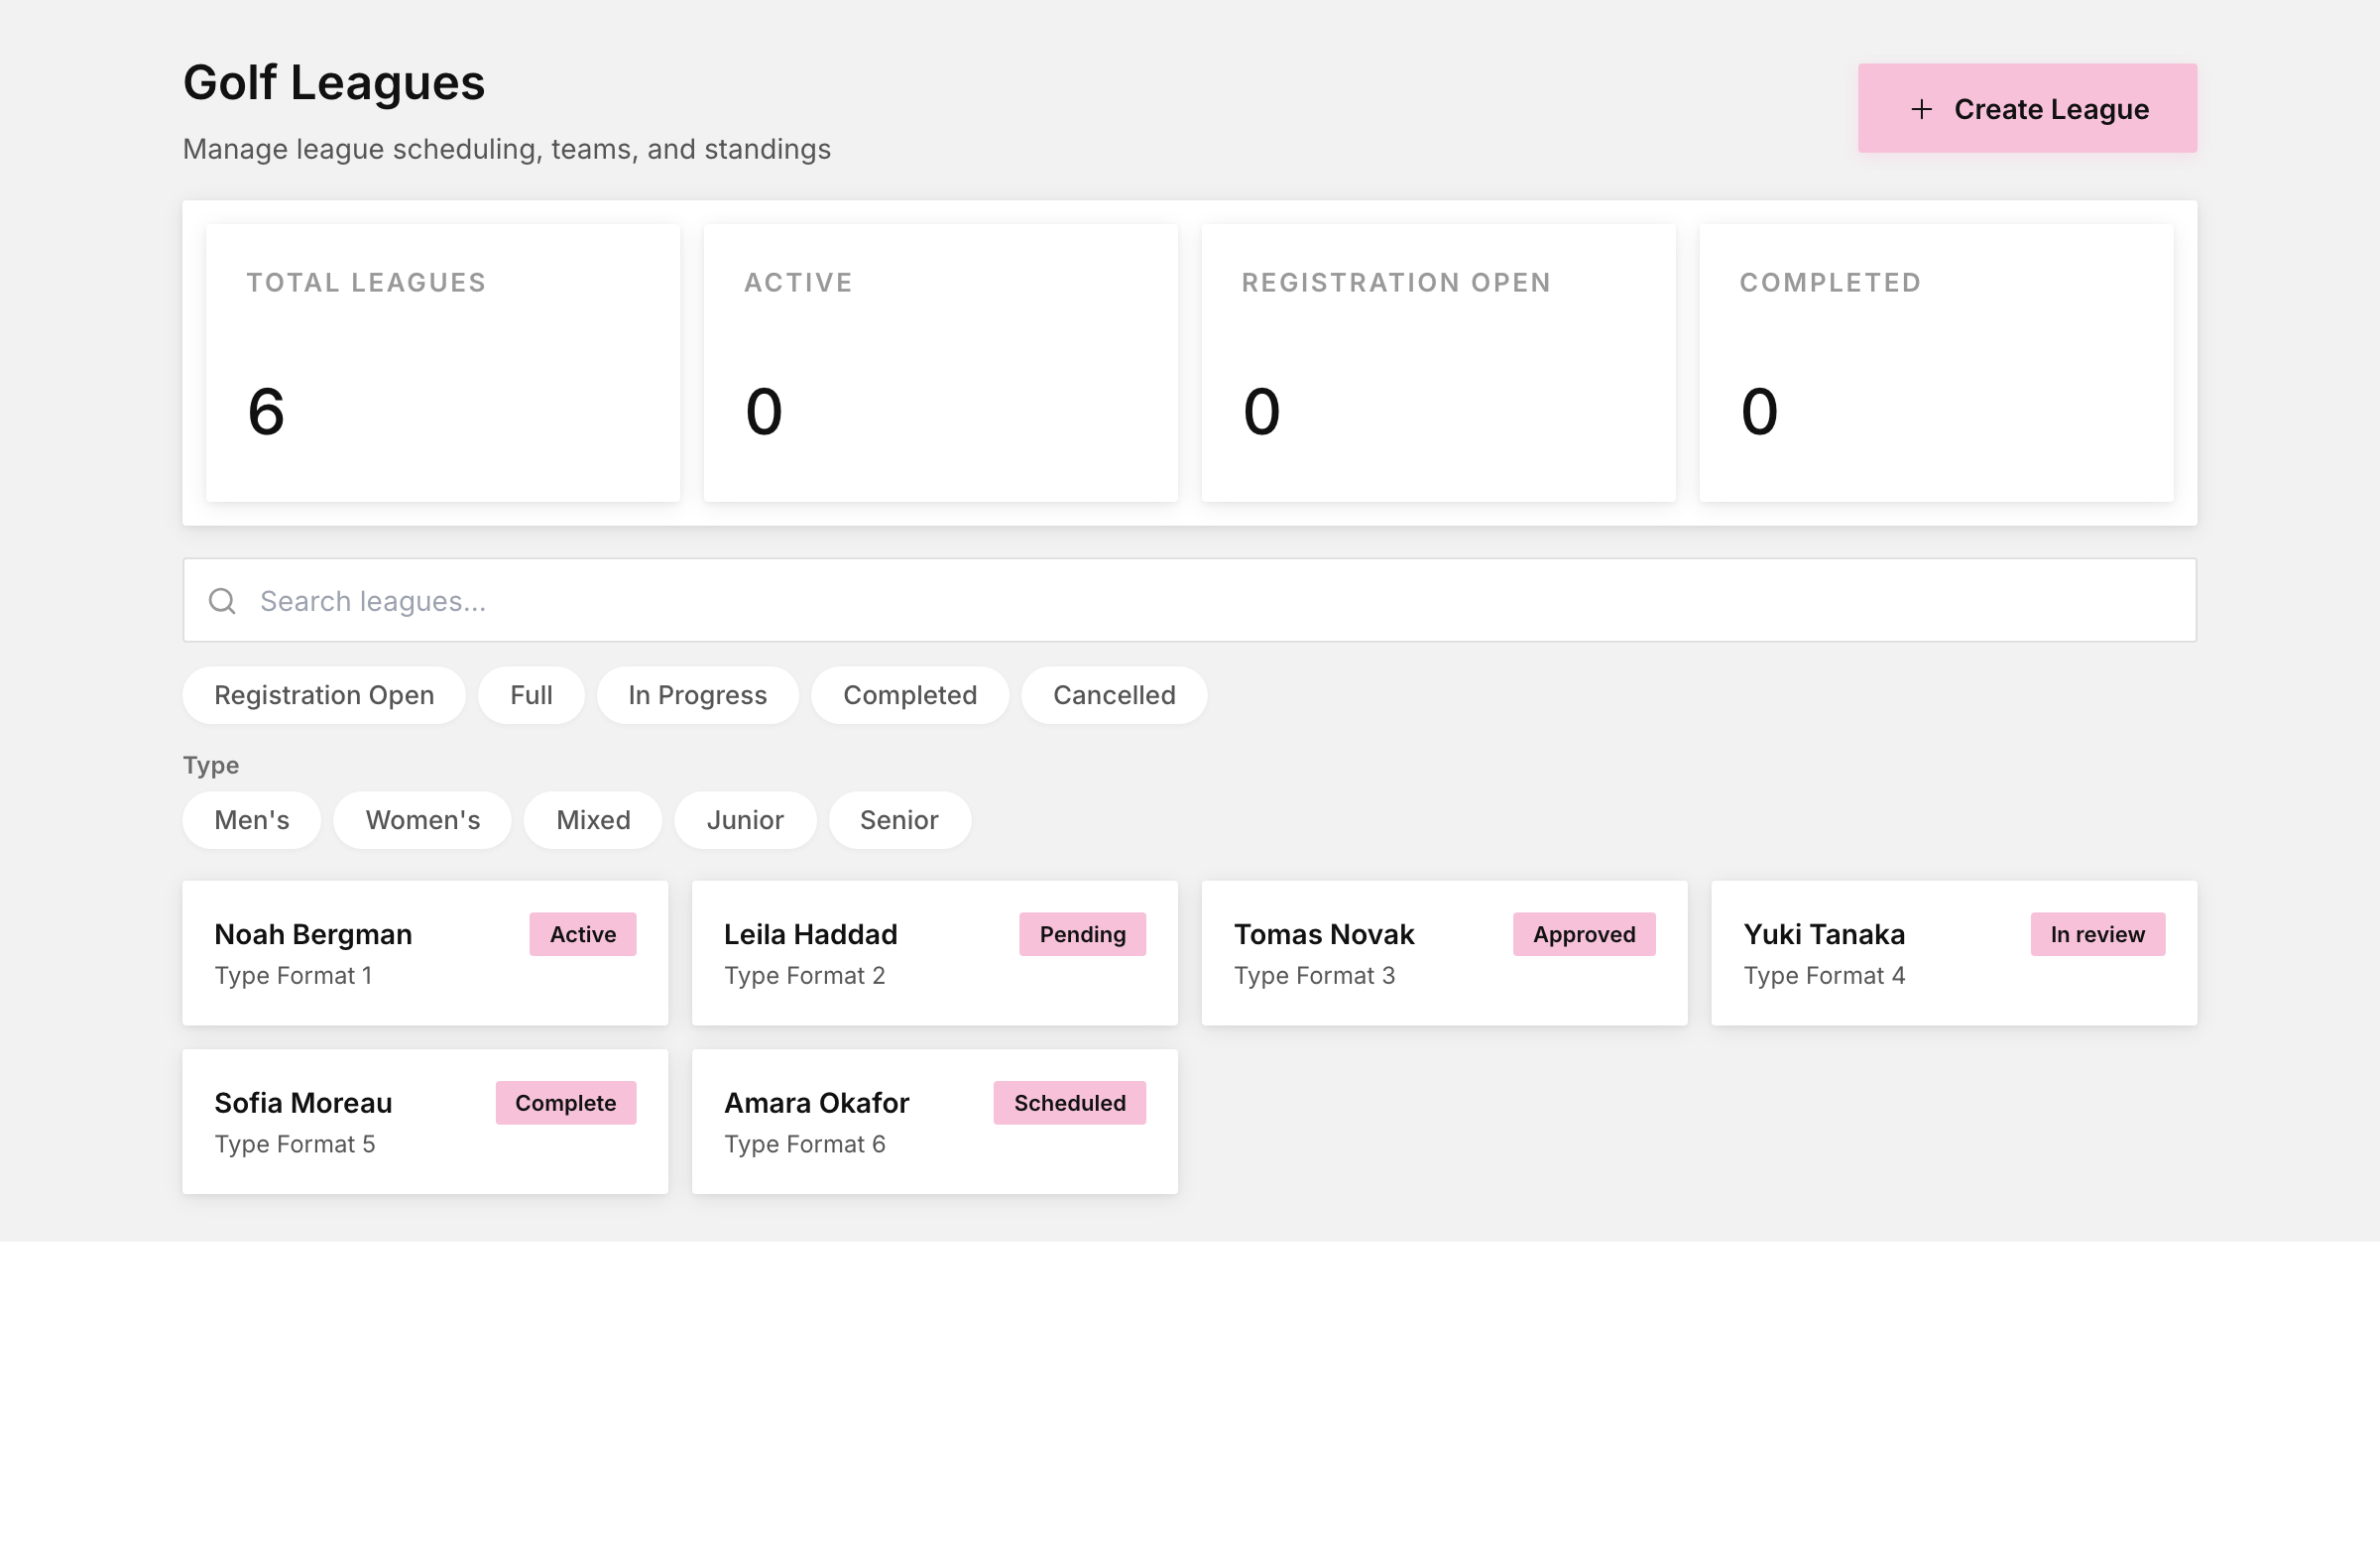Click the Type filter label

coord(211,765)
